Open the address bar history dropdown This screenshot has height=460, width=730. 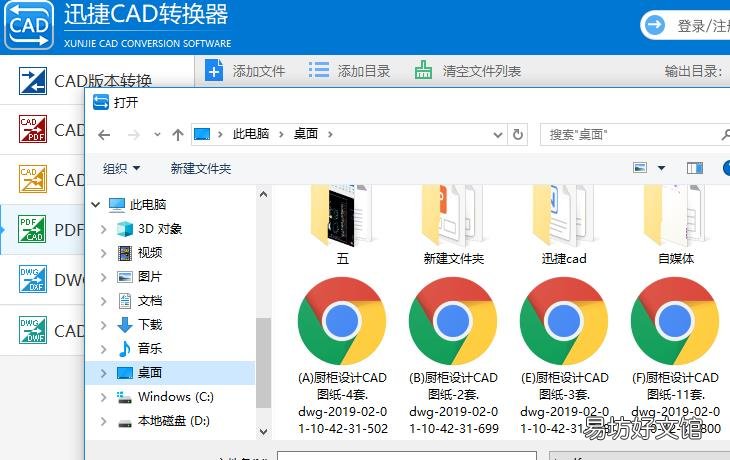point(498,135)
